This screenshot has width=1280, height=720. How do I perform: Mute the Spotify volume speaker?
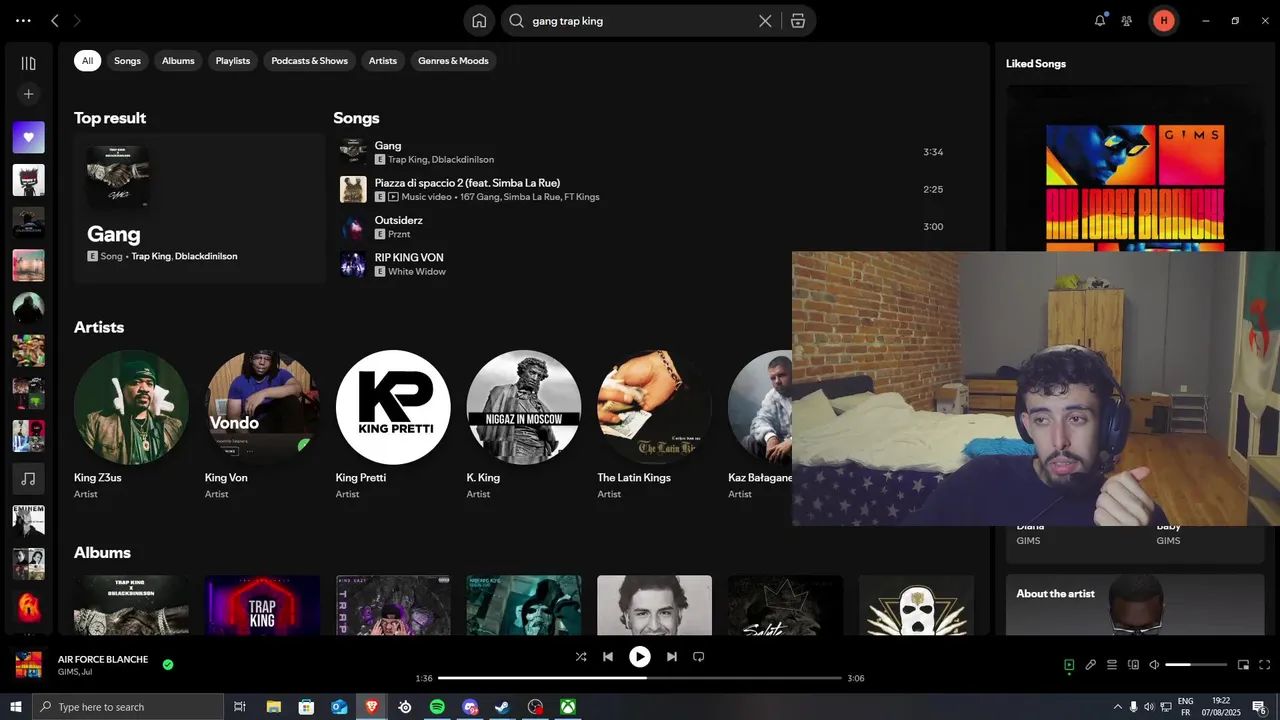point(1154,665)
